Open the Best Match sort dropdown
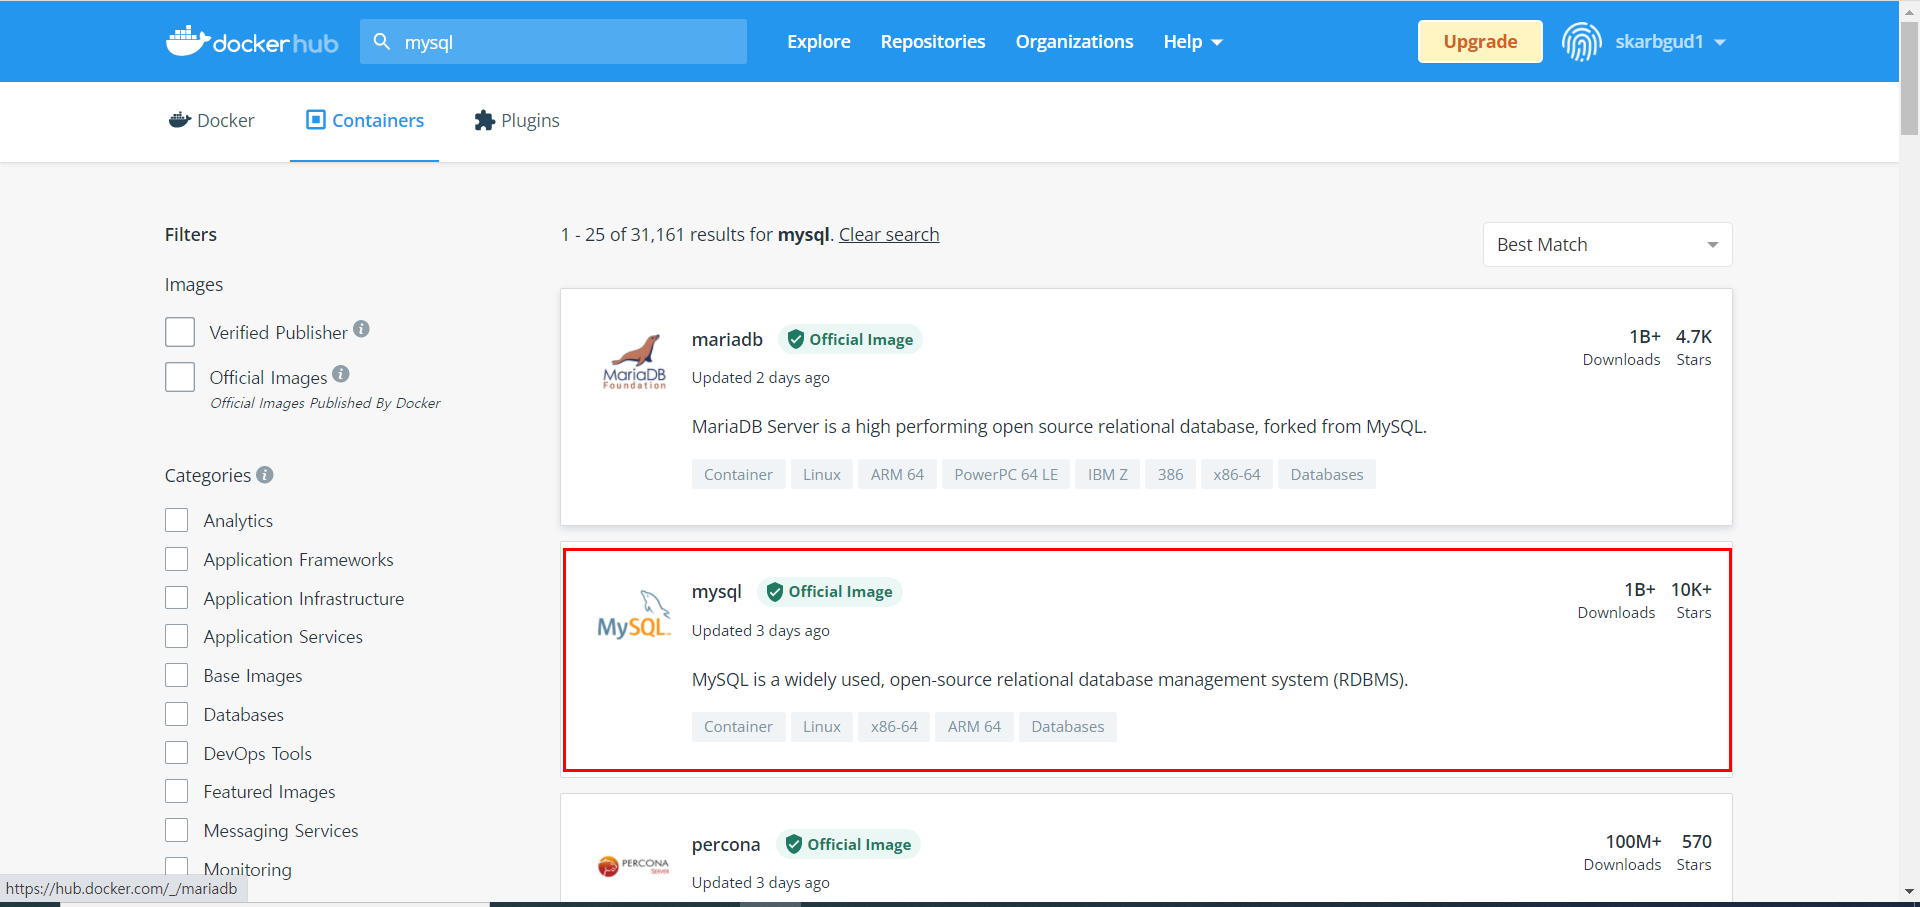Image resolution: width=1920 pixels, height=907 pixels. (x=1607, y=245)
